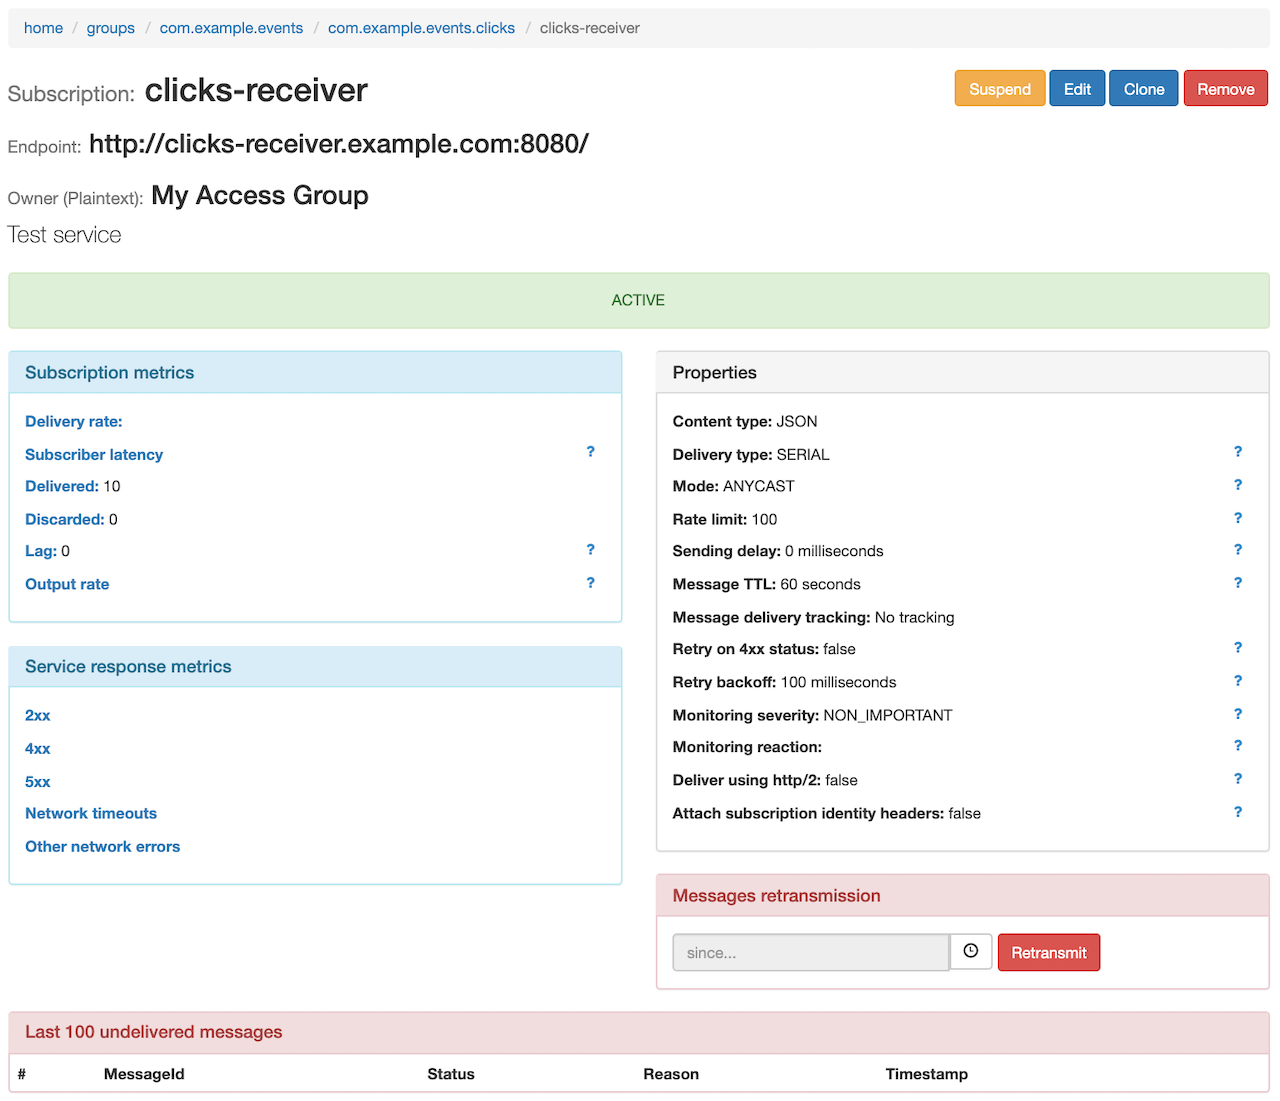Open help icon for Output rate

pyautogui.click(x=590, y=583)
